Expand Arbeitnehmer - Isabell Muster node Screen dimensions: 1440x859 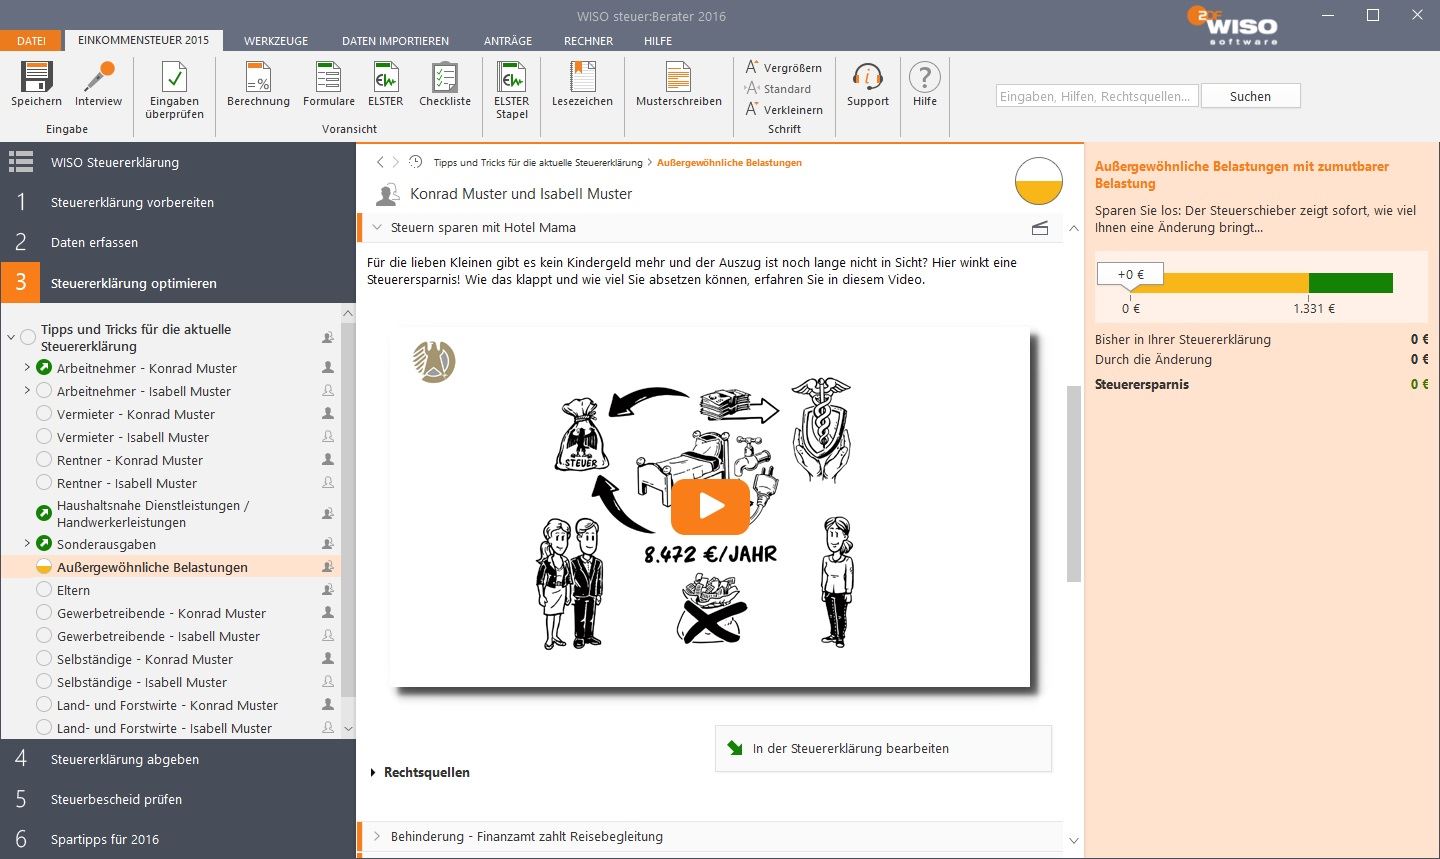tap(27, 390)
